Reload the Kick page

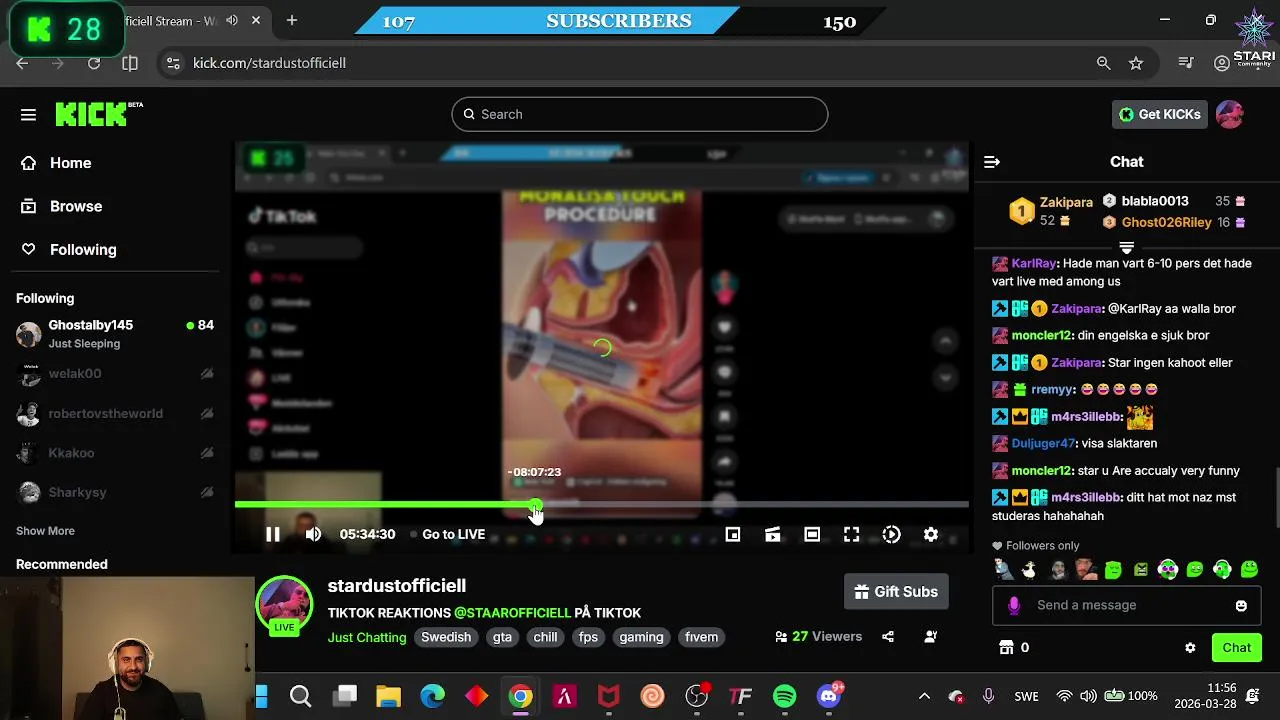point(94,63)
